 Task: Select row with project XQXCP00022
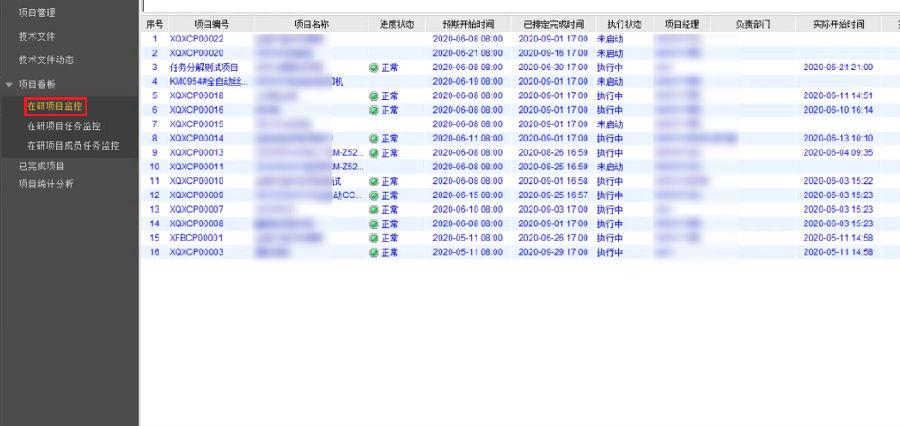tap(196, 38)
